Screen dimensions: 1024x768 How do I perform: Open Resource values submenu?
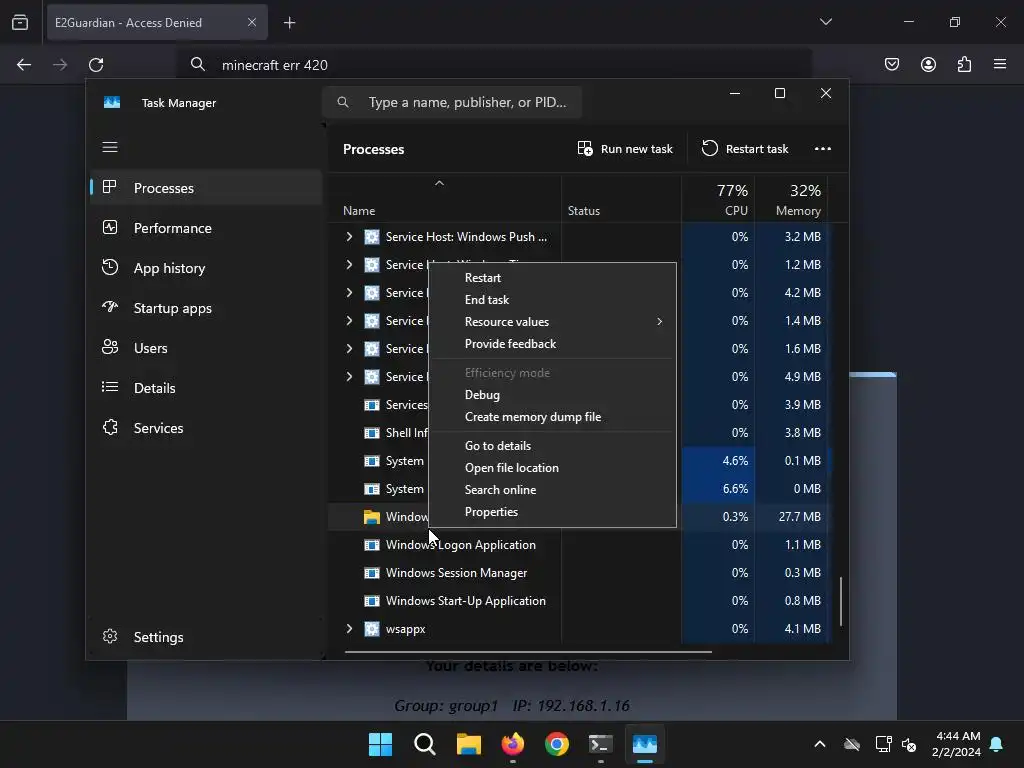pos(552,322)
